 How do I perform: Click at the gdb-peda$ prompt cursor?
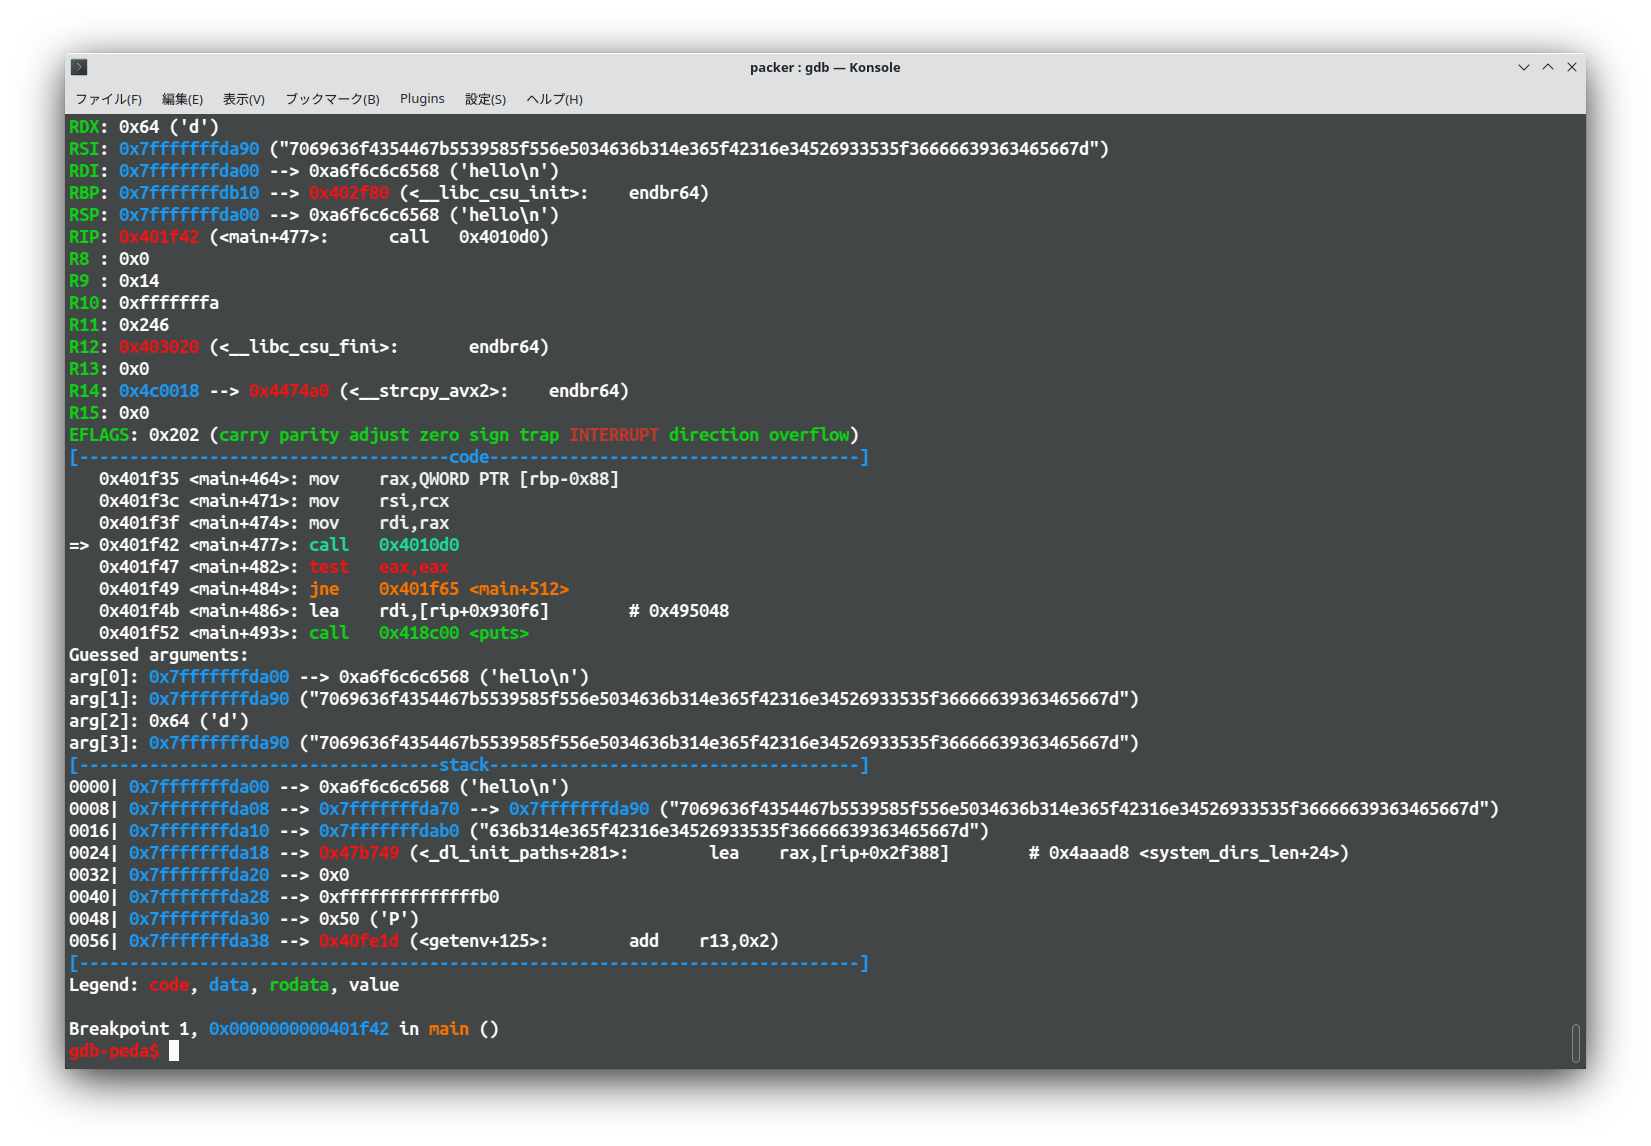174,1051
